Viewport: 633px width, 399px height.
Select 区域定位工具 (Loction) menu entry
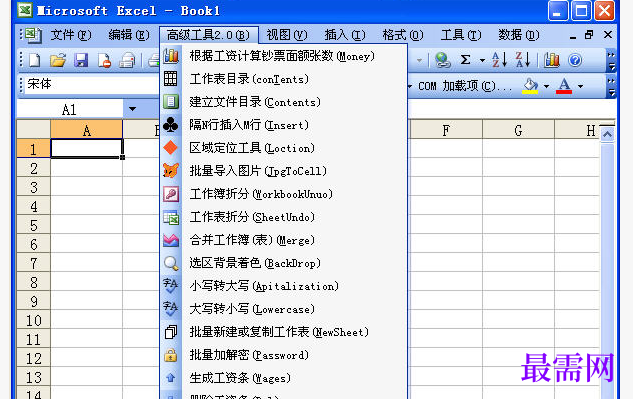pos(283,148)
